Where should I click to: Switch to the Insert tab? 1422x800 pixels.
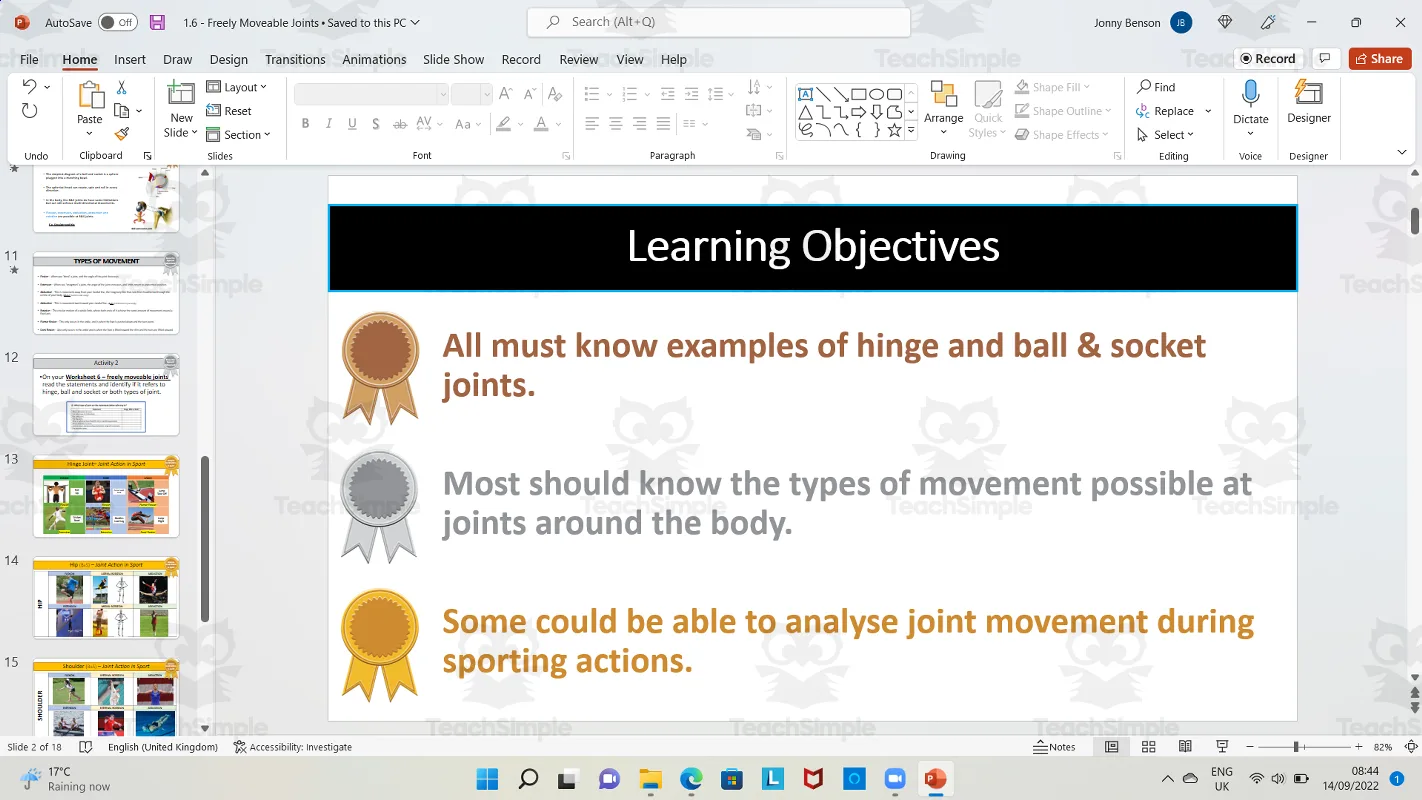point(129,59)
